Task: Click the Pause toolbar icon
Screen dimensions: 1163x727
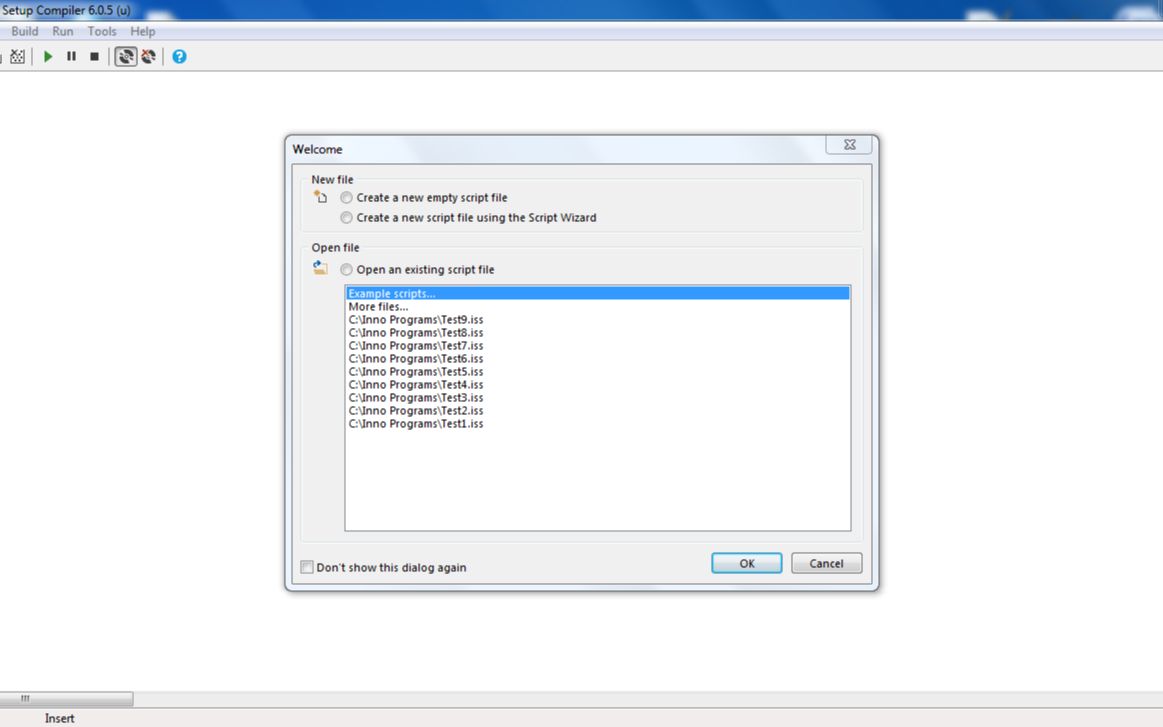Action: (70, 56)
